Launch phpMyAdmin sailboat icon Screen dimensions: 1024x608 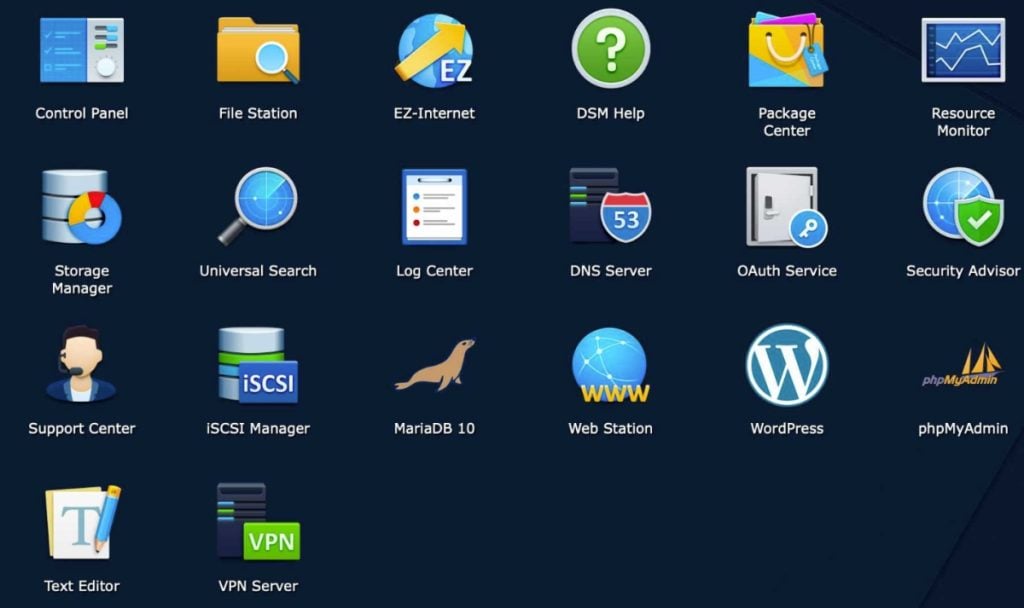tap(962, 366)
